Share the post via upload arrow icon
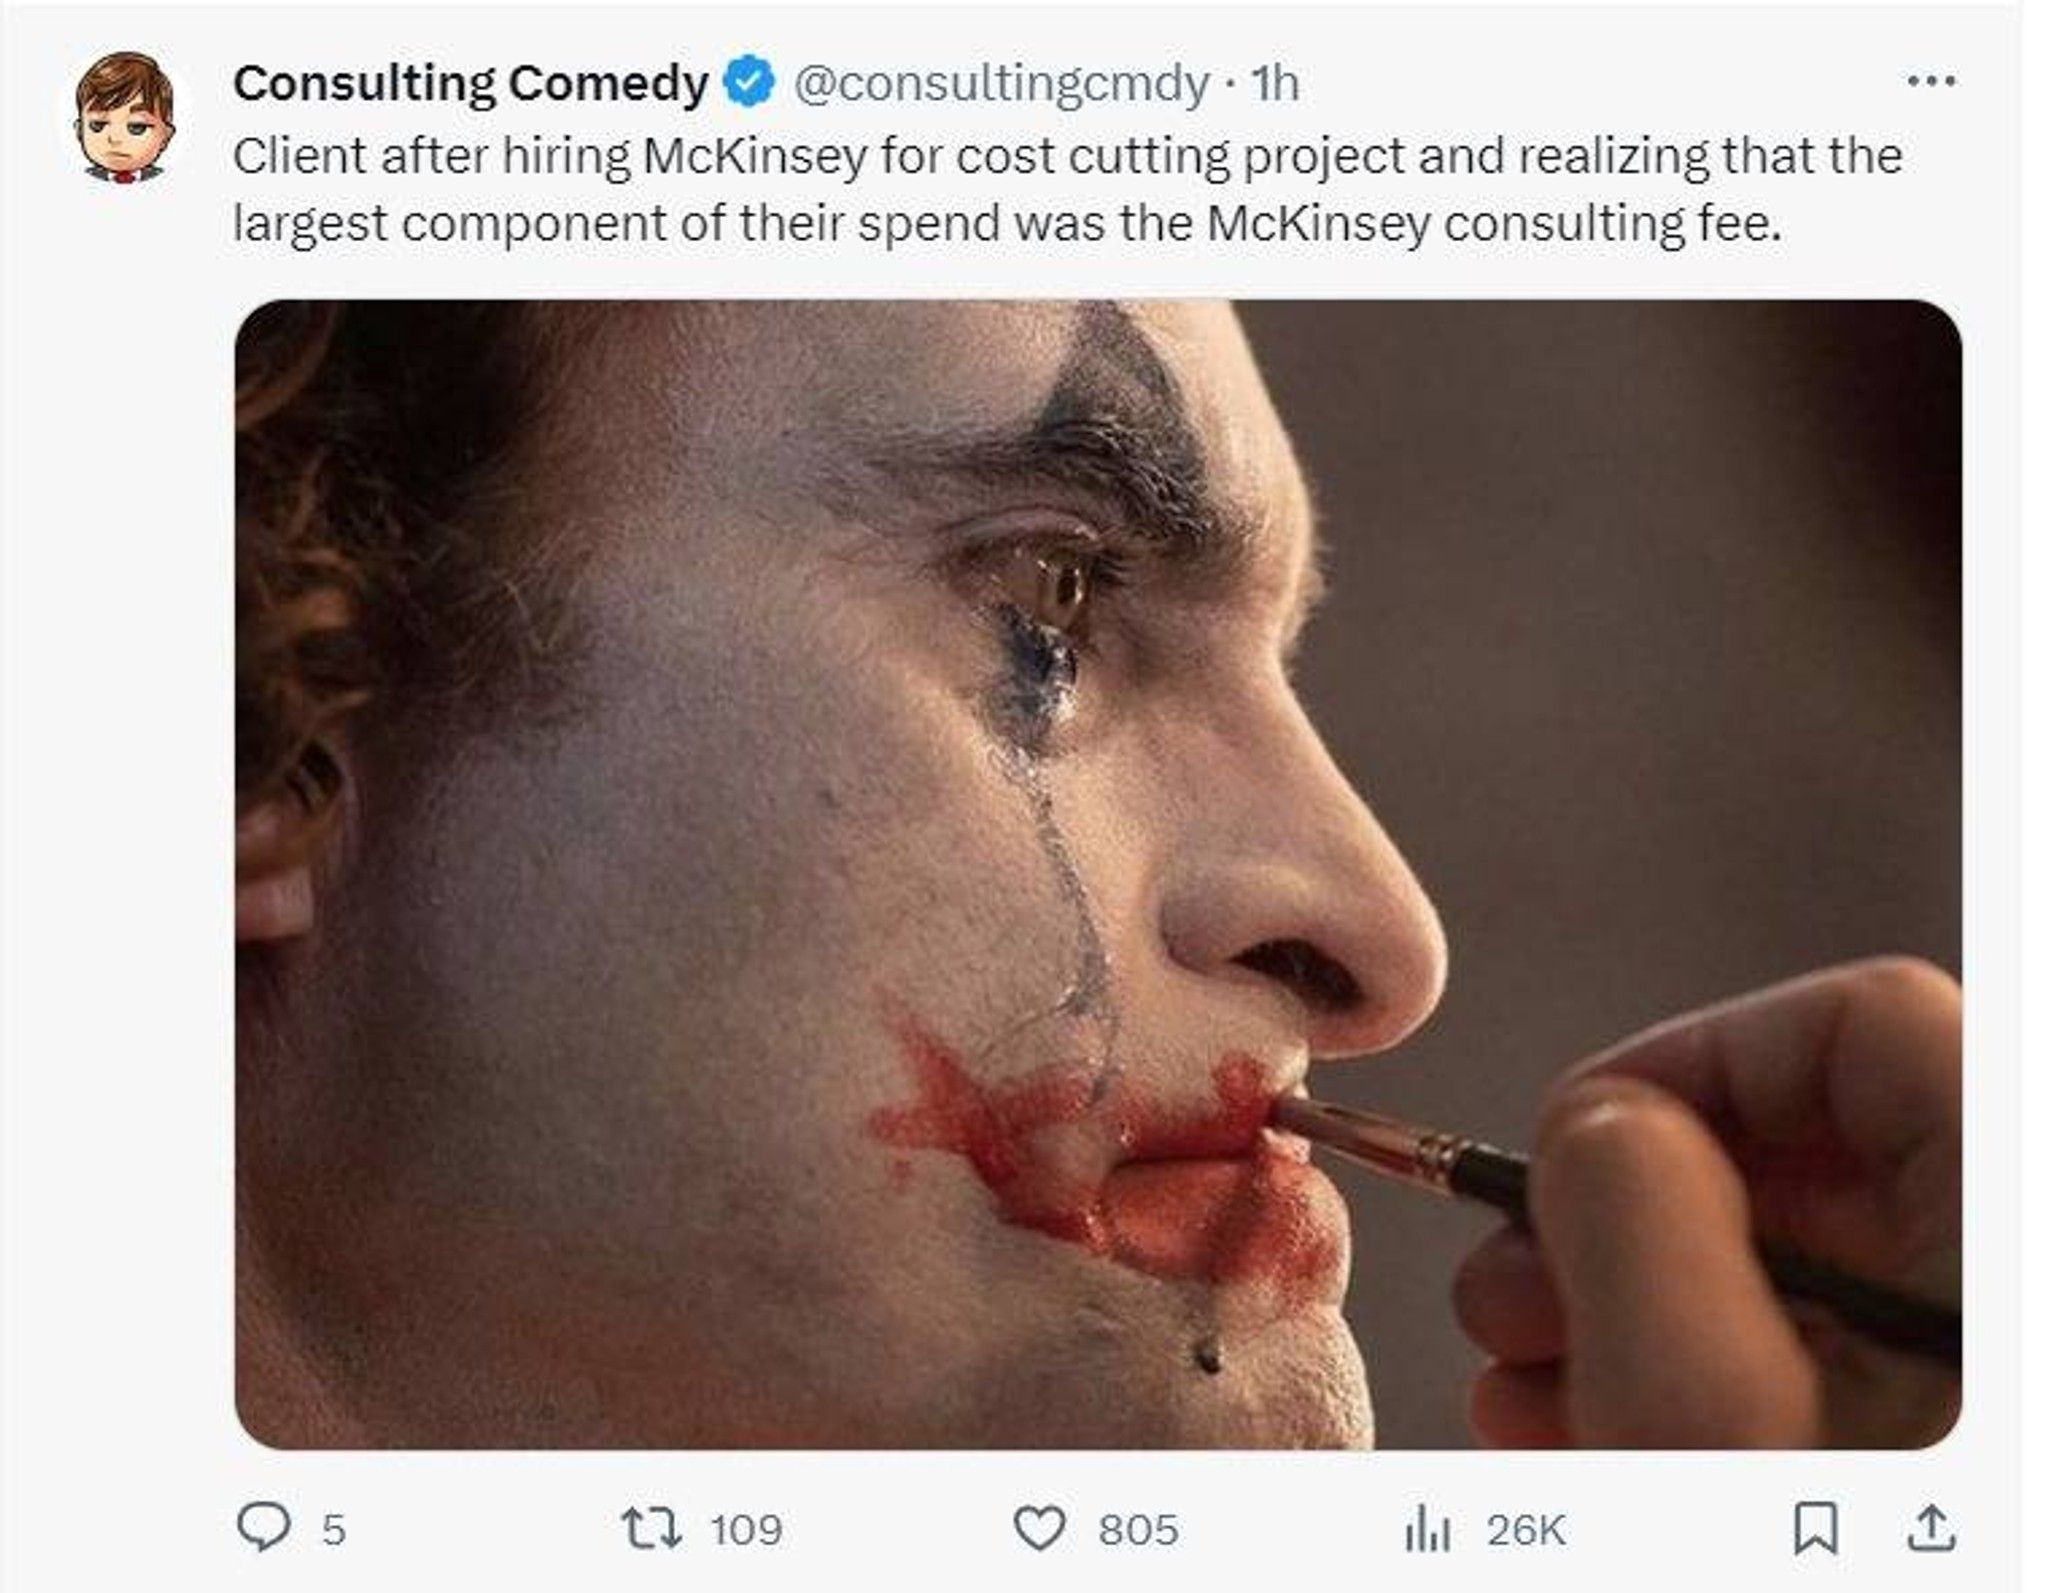Image resolution: width=2048 pixels, height=1593 pixels. [1931, 1529]
